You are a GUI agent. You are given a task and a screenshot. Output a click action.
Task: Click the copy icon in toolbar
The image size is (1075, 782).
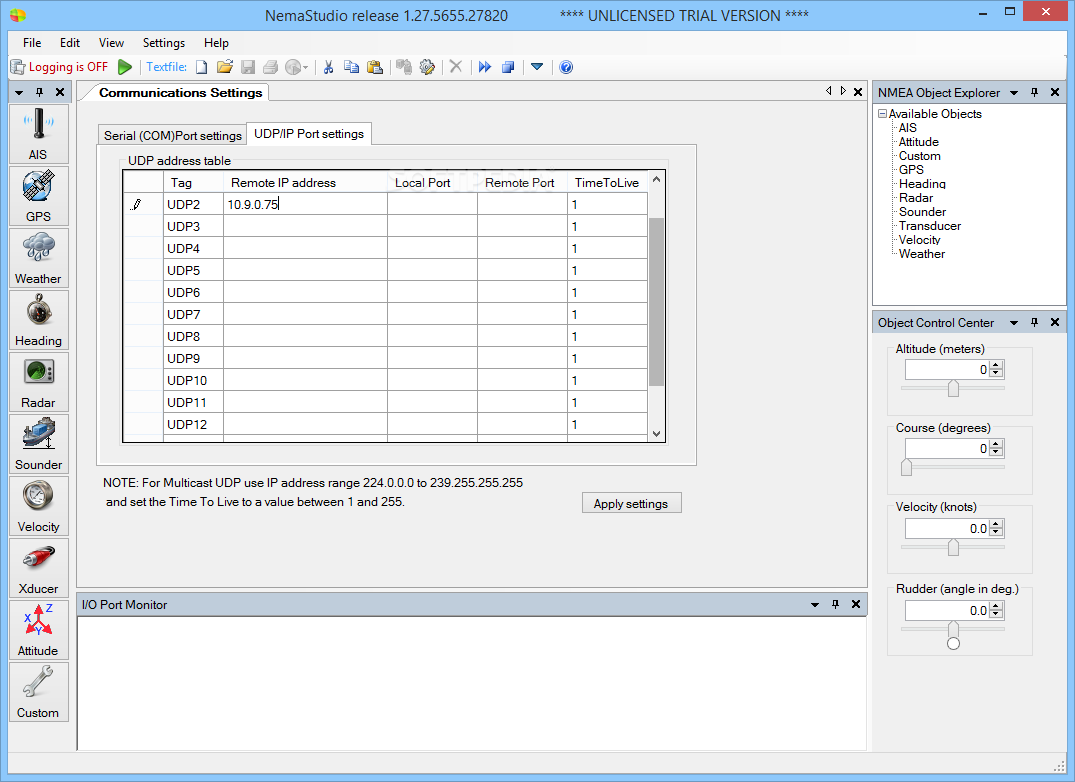click(351, 67)
